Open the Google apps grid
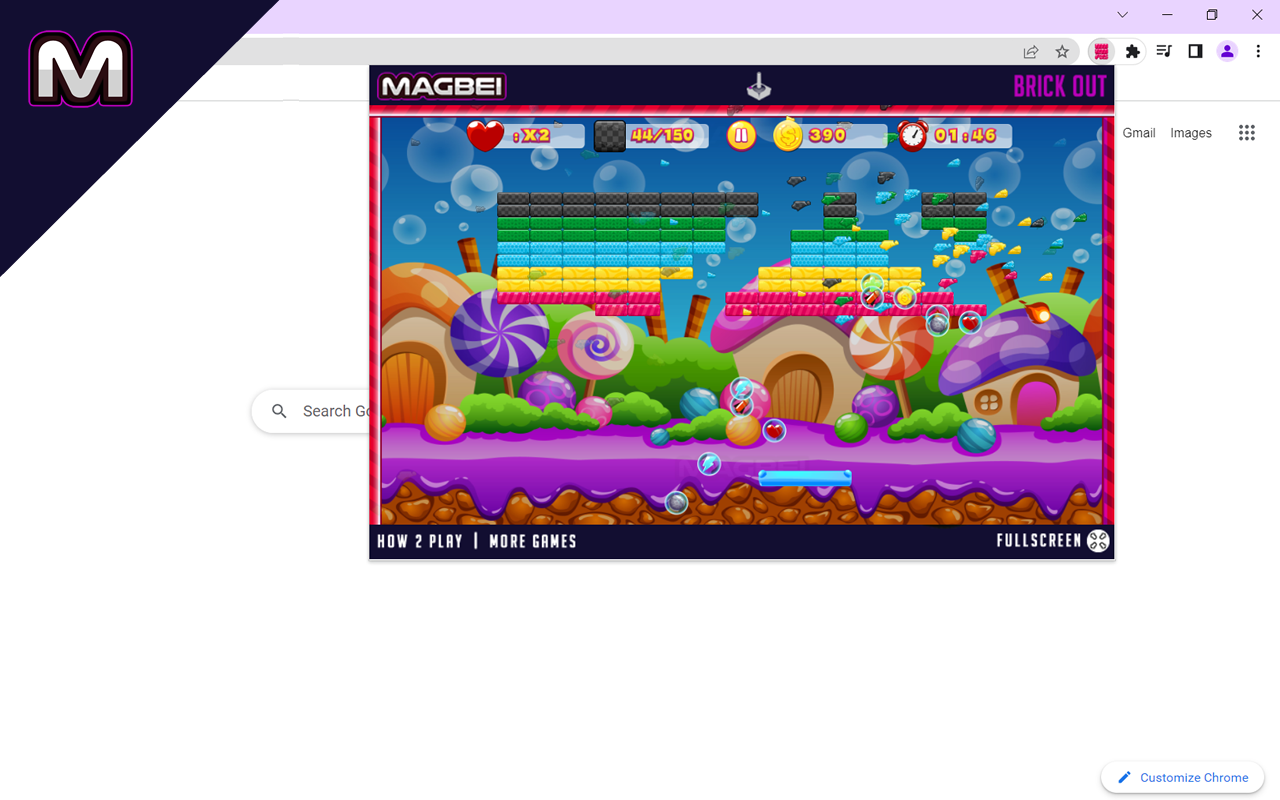This screenshot has width=1280, height=800. click(1246, 133)
